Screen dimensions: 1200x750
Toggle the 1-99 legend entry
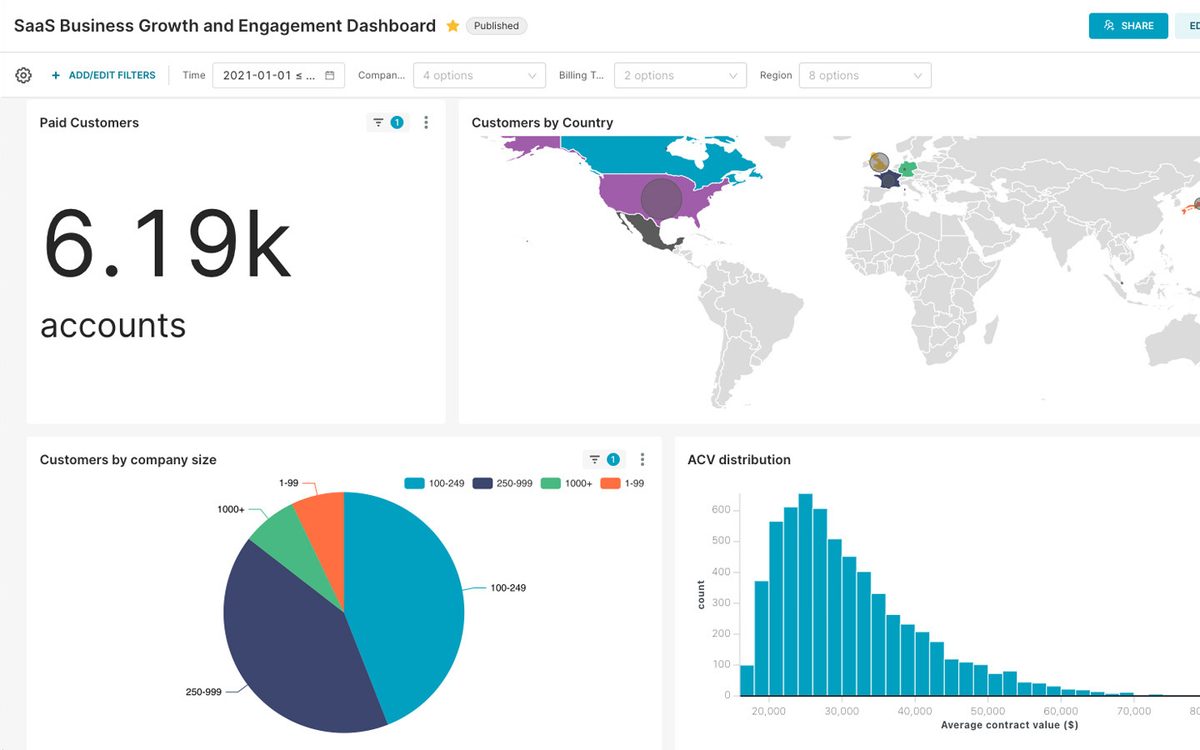[x=622, y=483]
